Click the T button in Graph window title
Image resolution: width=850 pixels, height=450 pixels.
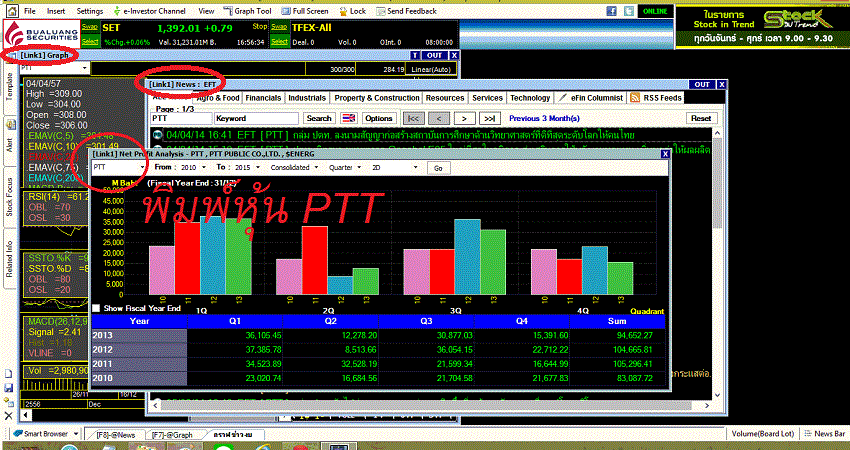(x=415, y=55)
